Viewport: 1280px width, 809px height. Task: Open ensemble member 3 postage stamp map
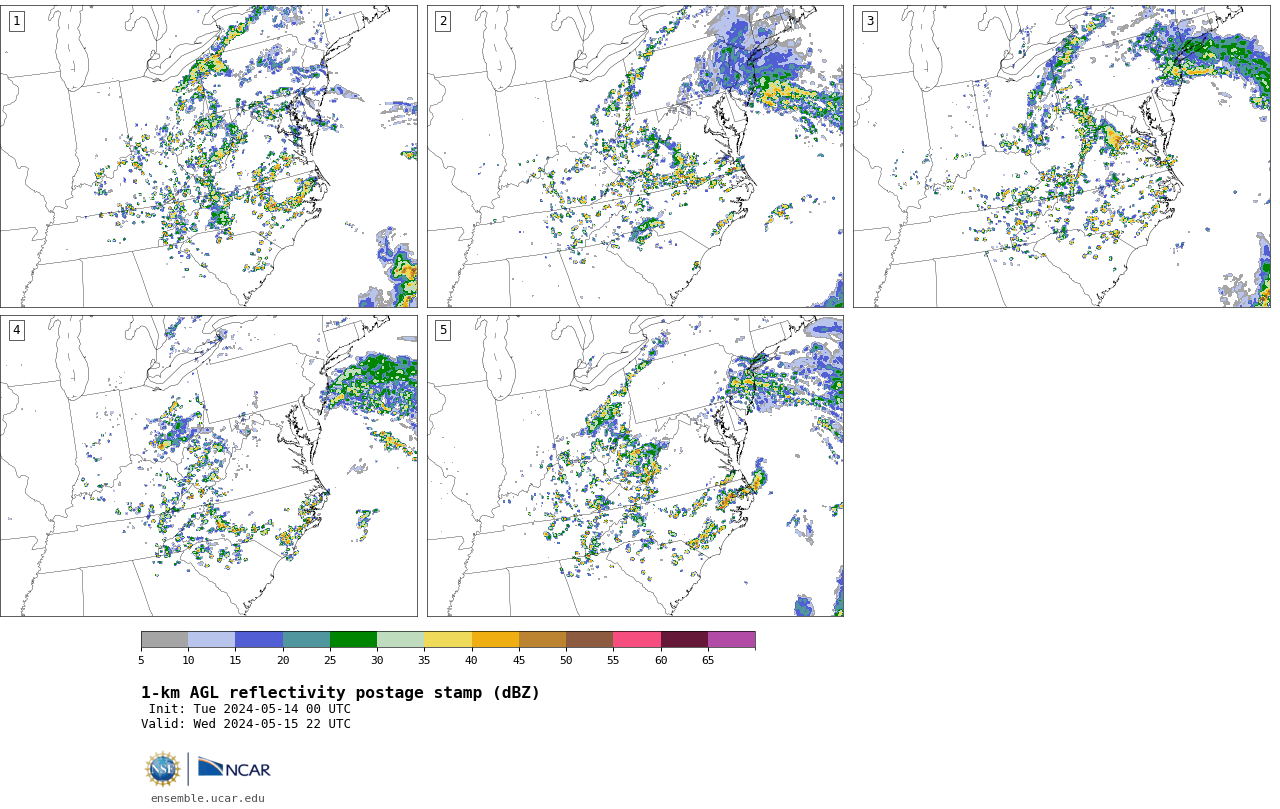pyautogui.click(x=1062, y=156)
